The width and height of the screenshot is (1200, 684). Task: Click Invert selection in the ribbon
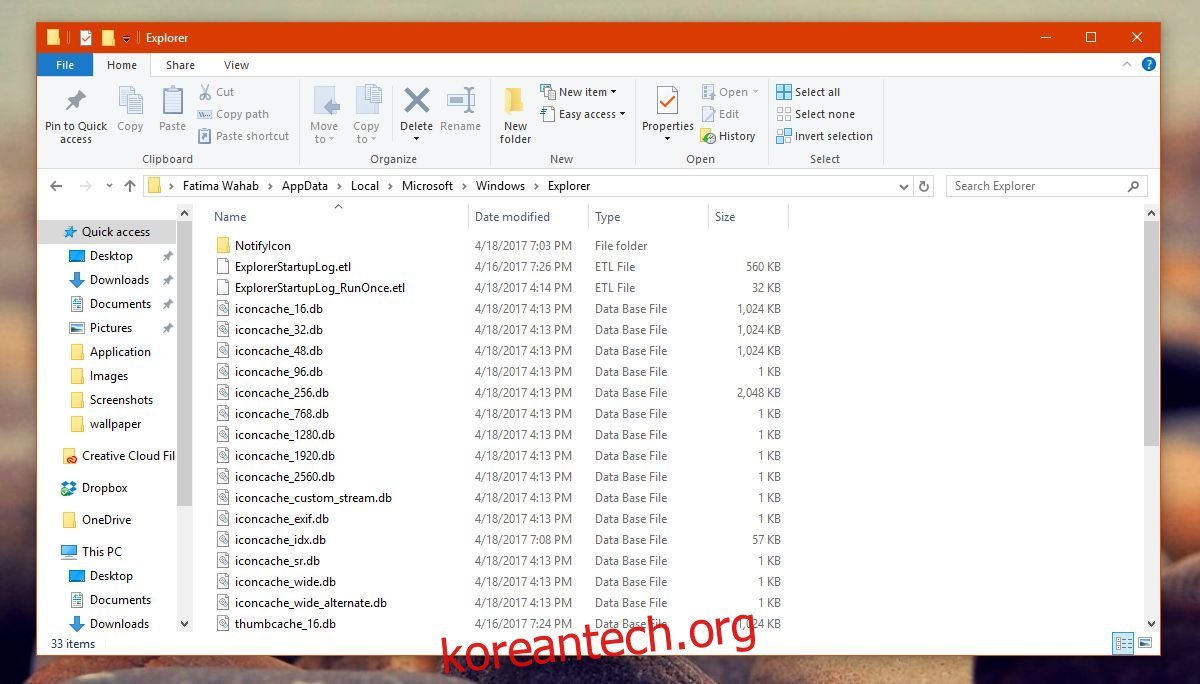[824, 136]
